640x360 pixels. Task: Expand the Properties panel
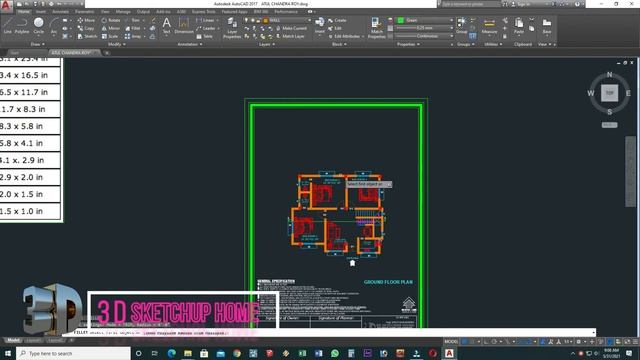pyautogui.click(x=408, y=44)
